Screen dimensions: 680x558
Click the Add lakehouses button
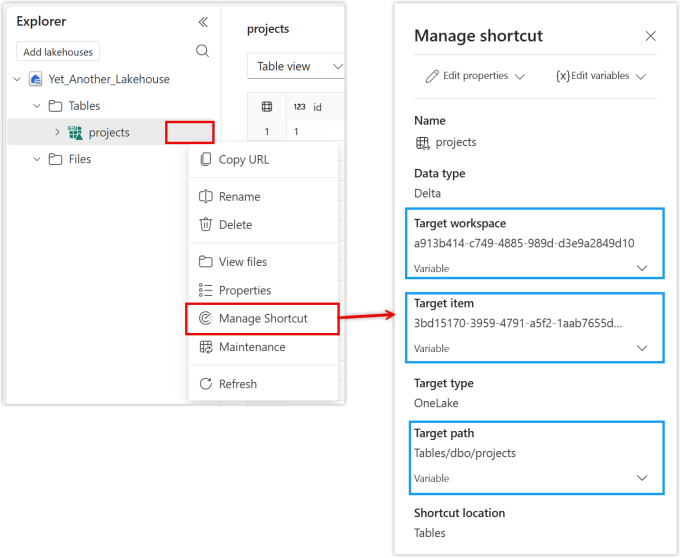point(58,52)
